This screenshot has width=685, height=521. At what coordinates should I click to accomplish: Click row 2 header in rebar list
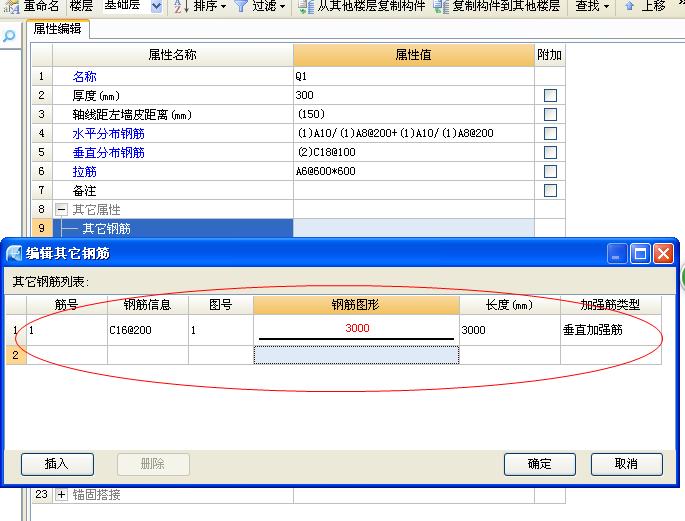coord(16,355)
